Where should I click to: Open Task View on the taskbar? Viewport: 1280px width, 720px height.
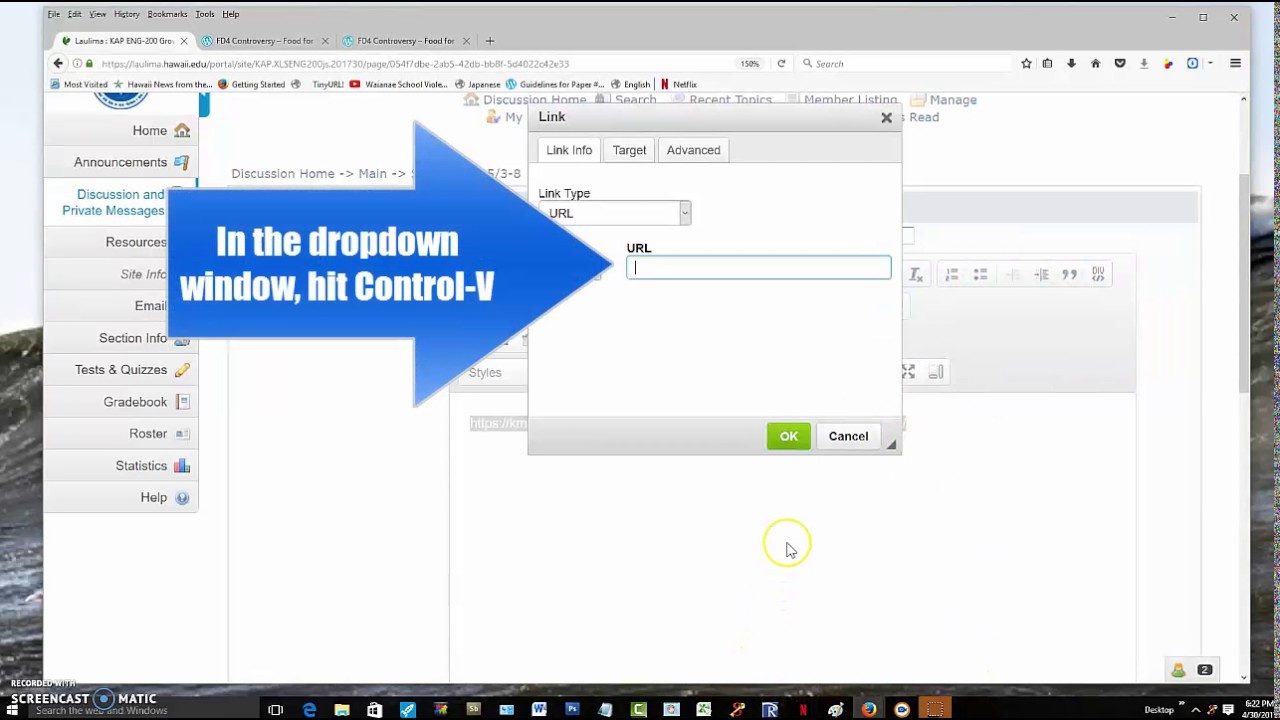coord(276,710)
